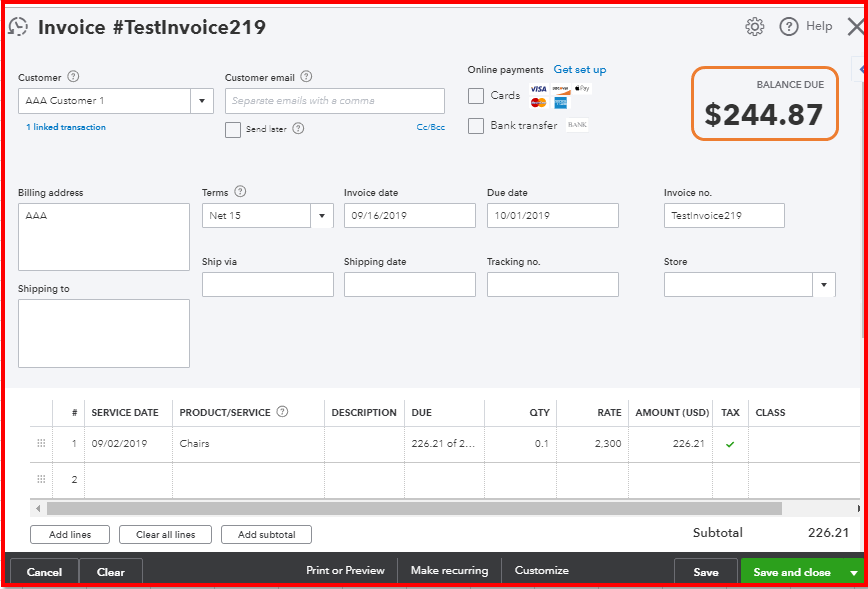This screenshot has width=868, height=589.
Task: Click the Ship via field
Action: pyautogui.click(x=267, y=285)
